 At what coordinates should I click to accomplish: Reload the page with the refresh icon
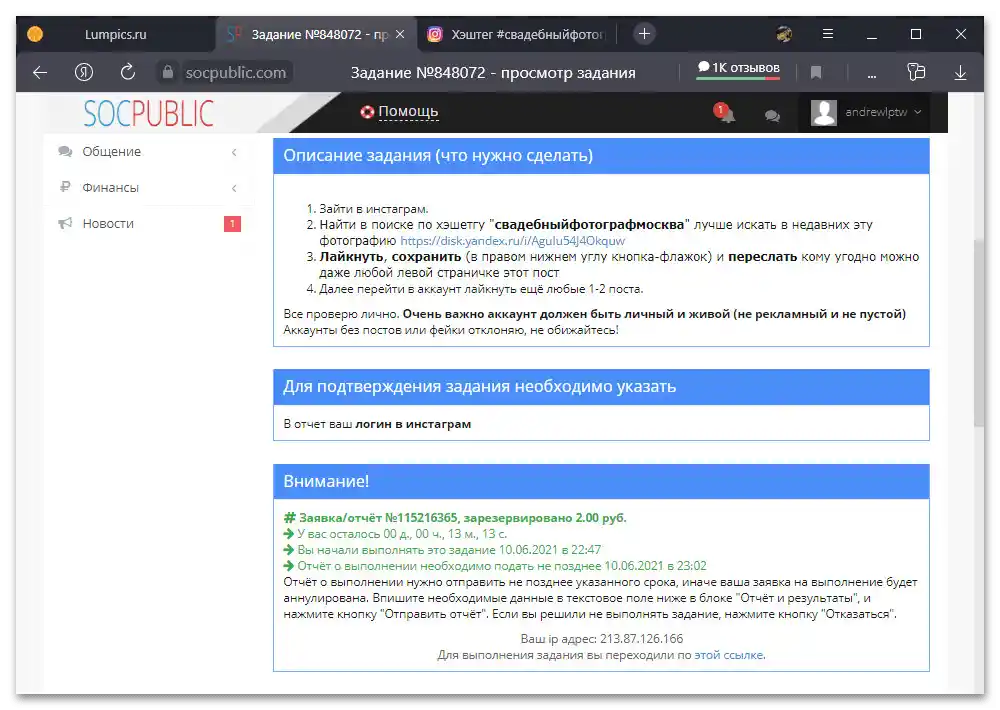(x=128, y=72)
